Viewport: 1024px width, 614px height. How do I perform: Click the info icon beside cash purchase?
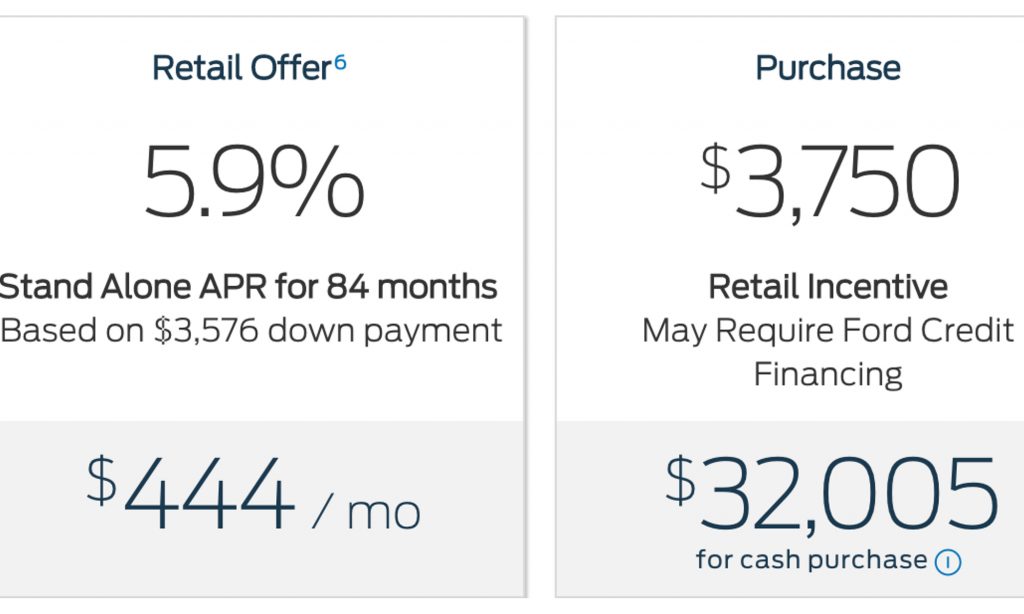[947, 562]
